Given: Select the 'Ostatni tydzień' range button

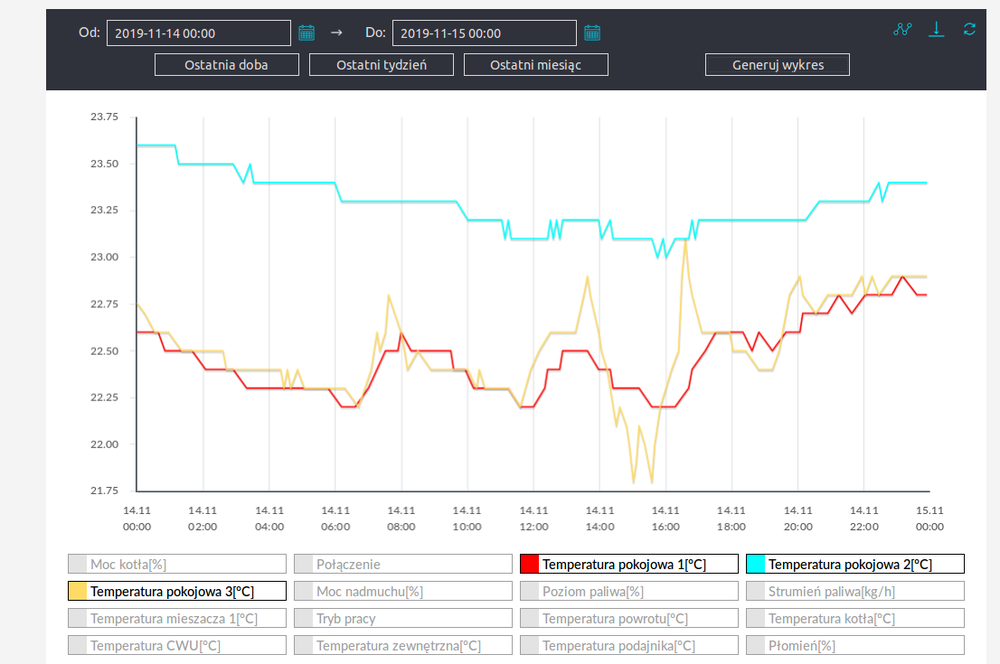Looking at the screenshot, I should pos(381,65).
